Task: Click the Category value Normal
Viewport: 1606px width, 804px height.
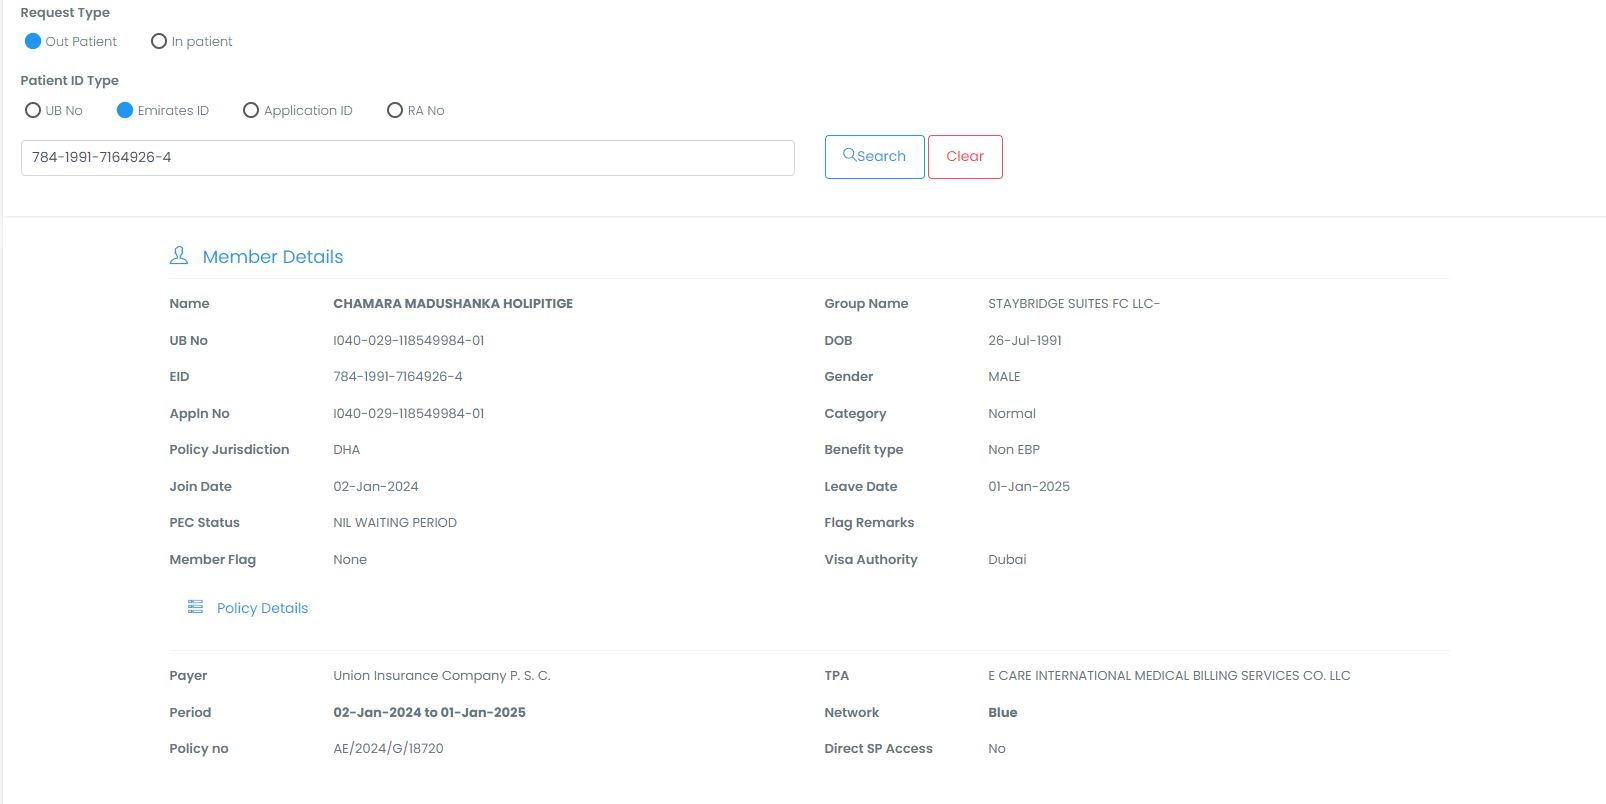Action: [1012, 413]
